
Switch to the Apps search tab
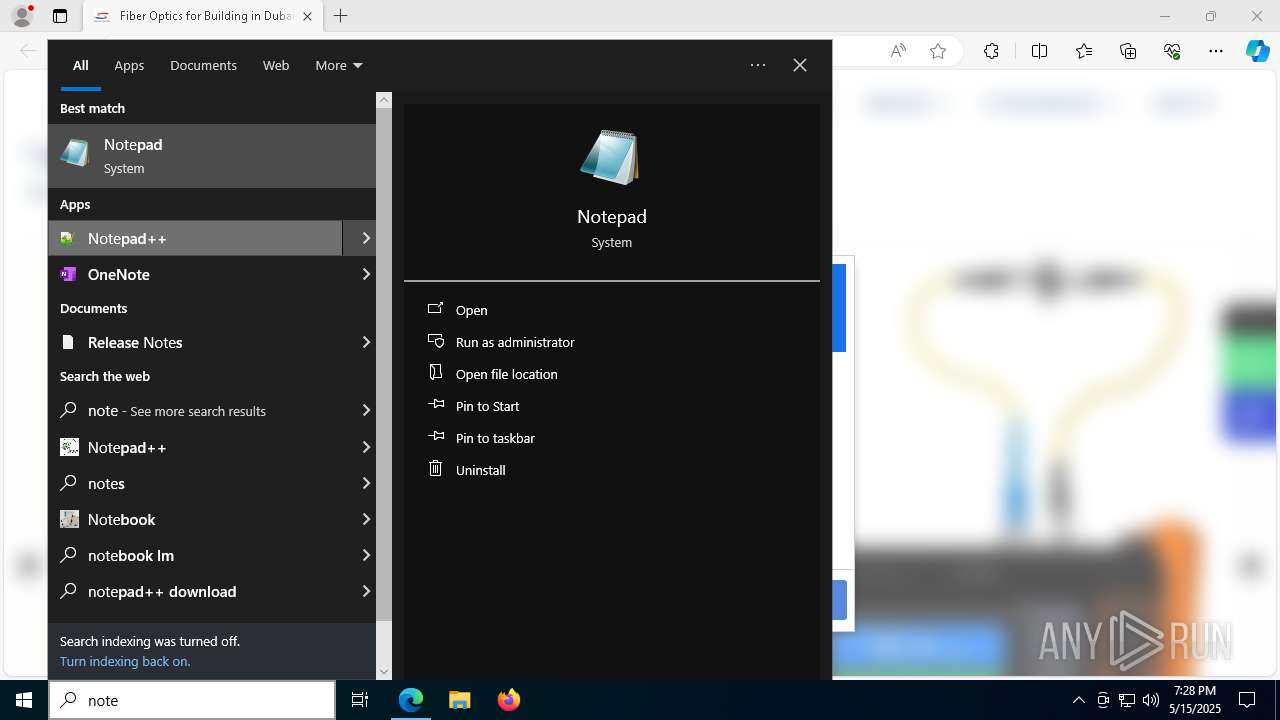pyautogui.click(x=129, y=65)
